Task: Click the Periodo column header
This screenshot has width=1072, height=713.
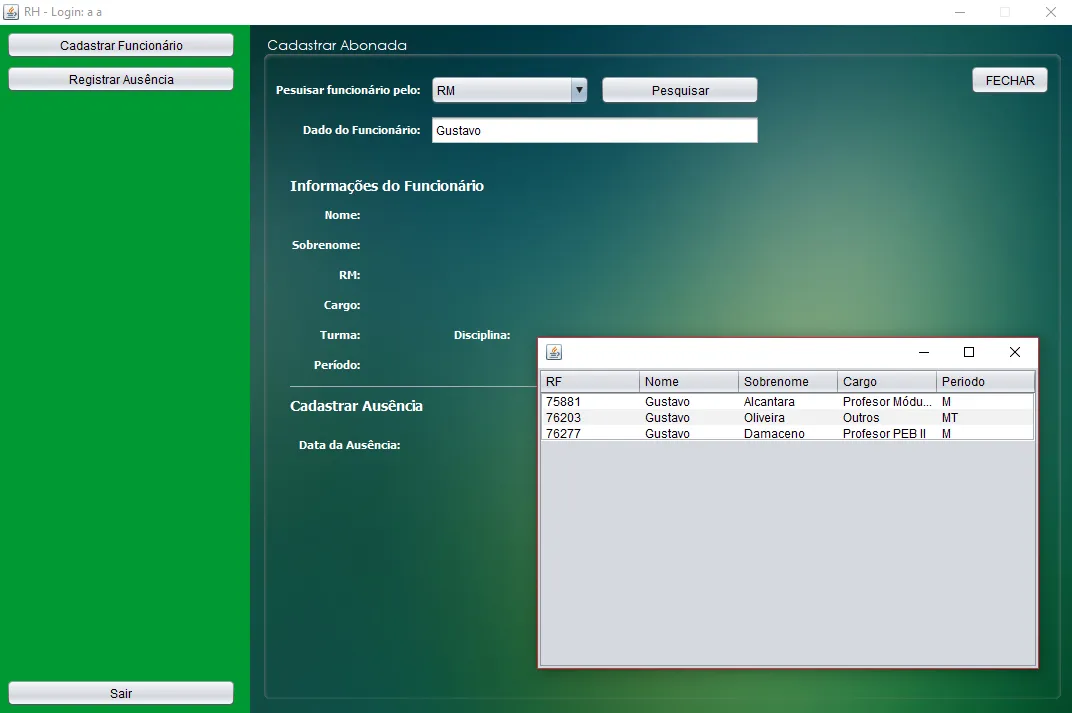Action: tap(985, 382)
